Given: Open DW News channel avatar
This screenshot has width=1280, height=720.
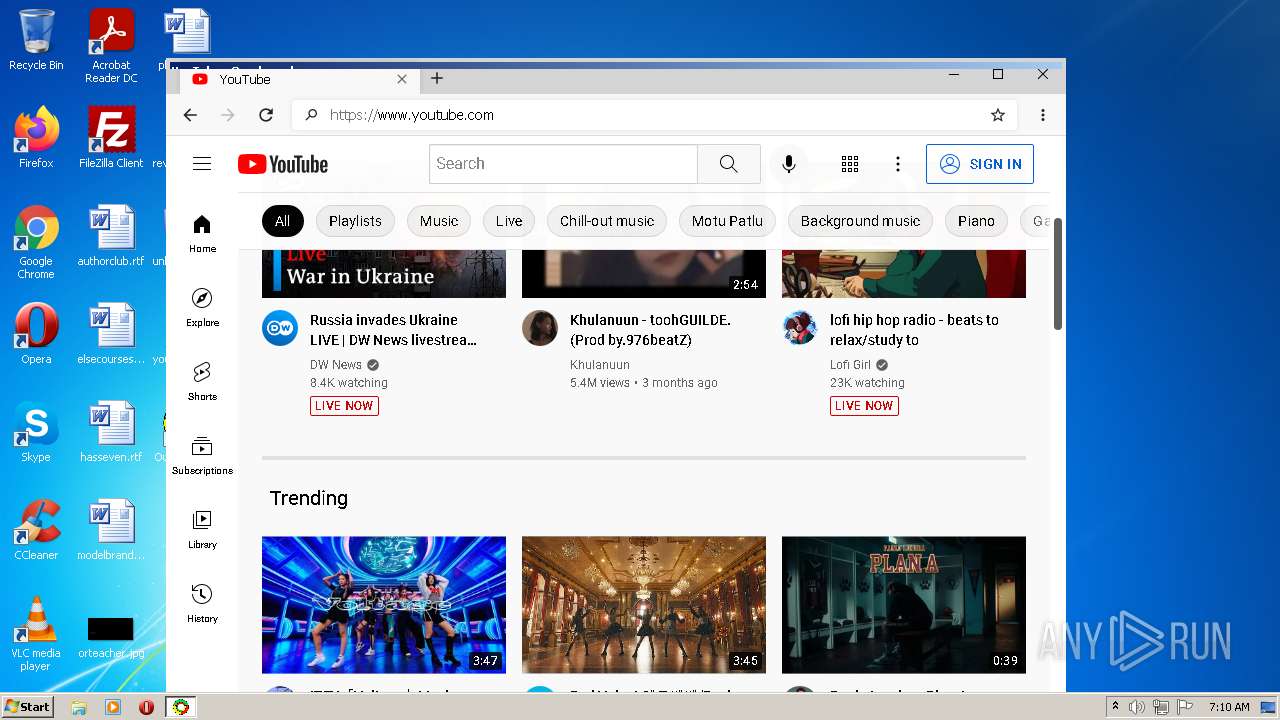Looking at the screenshot, I should tap(280, 328).
